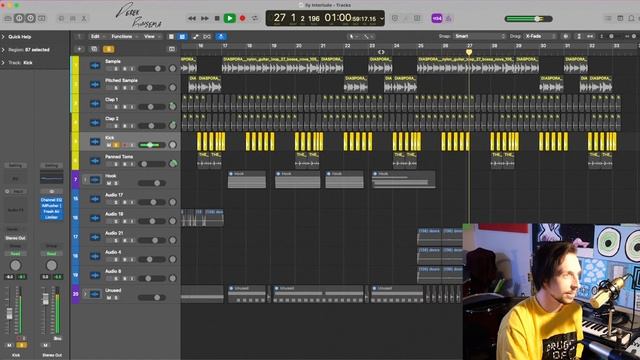Toggle the Quick Help button

click(31, 18)
